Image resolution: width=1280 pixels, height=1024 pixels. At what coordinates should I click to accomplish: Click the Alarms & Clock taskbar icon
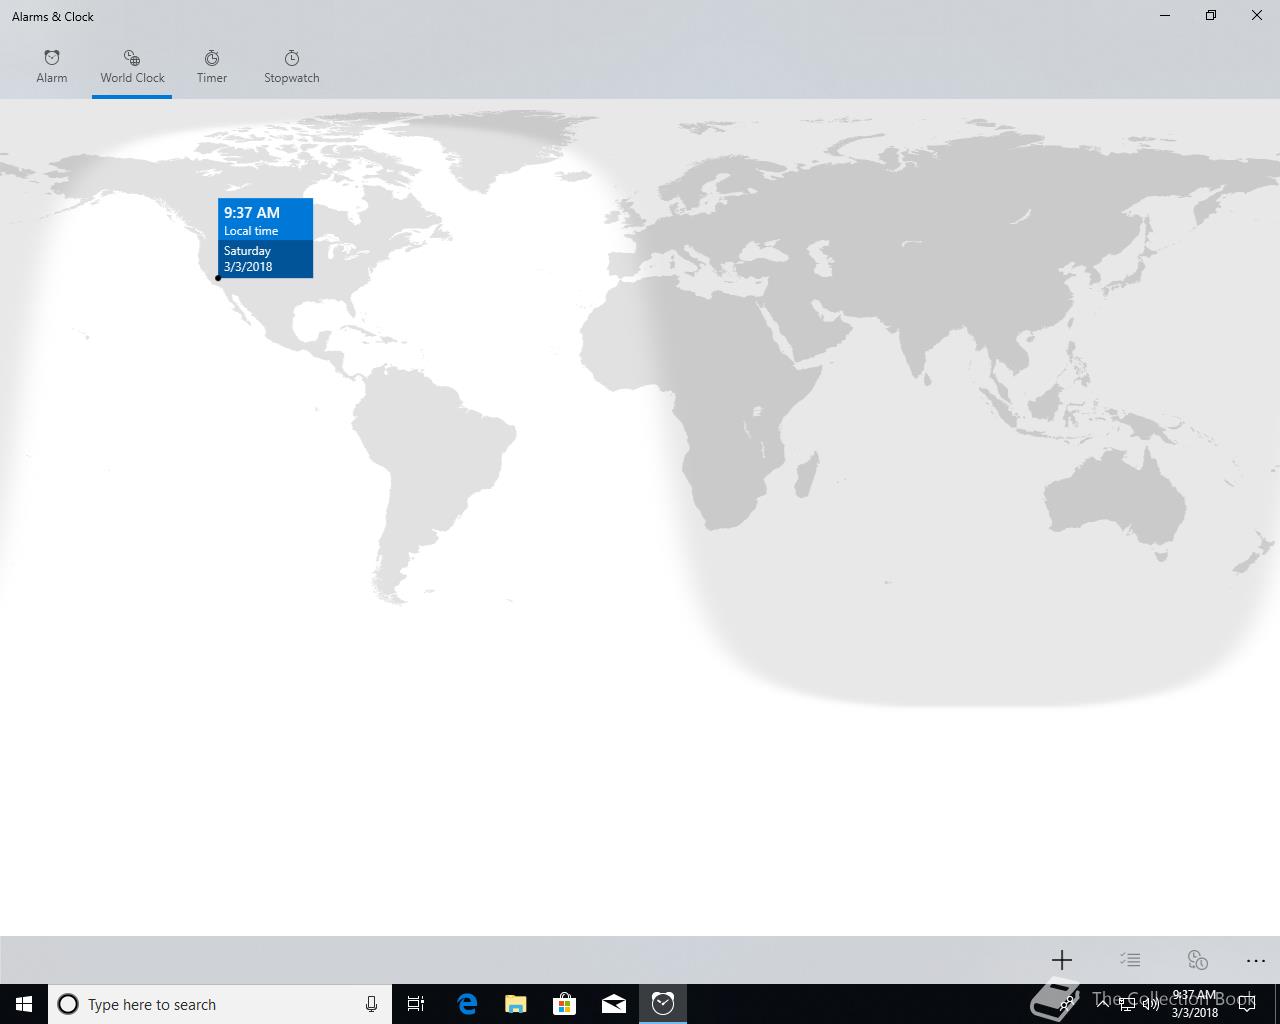[x=663, y=1004]
